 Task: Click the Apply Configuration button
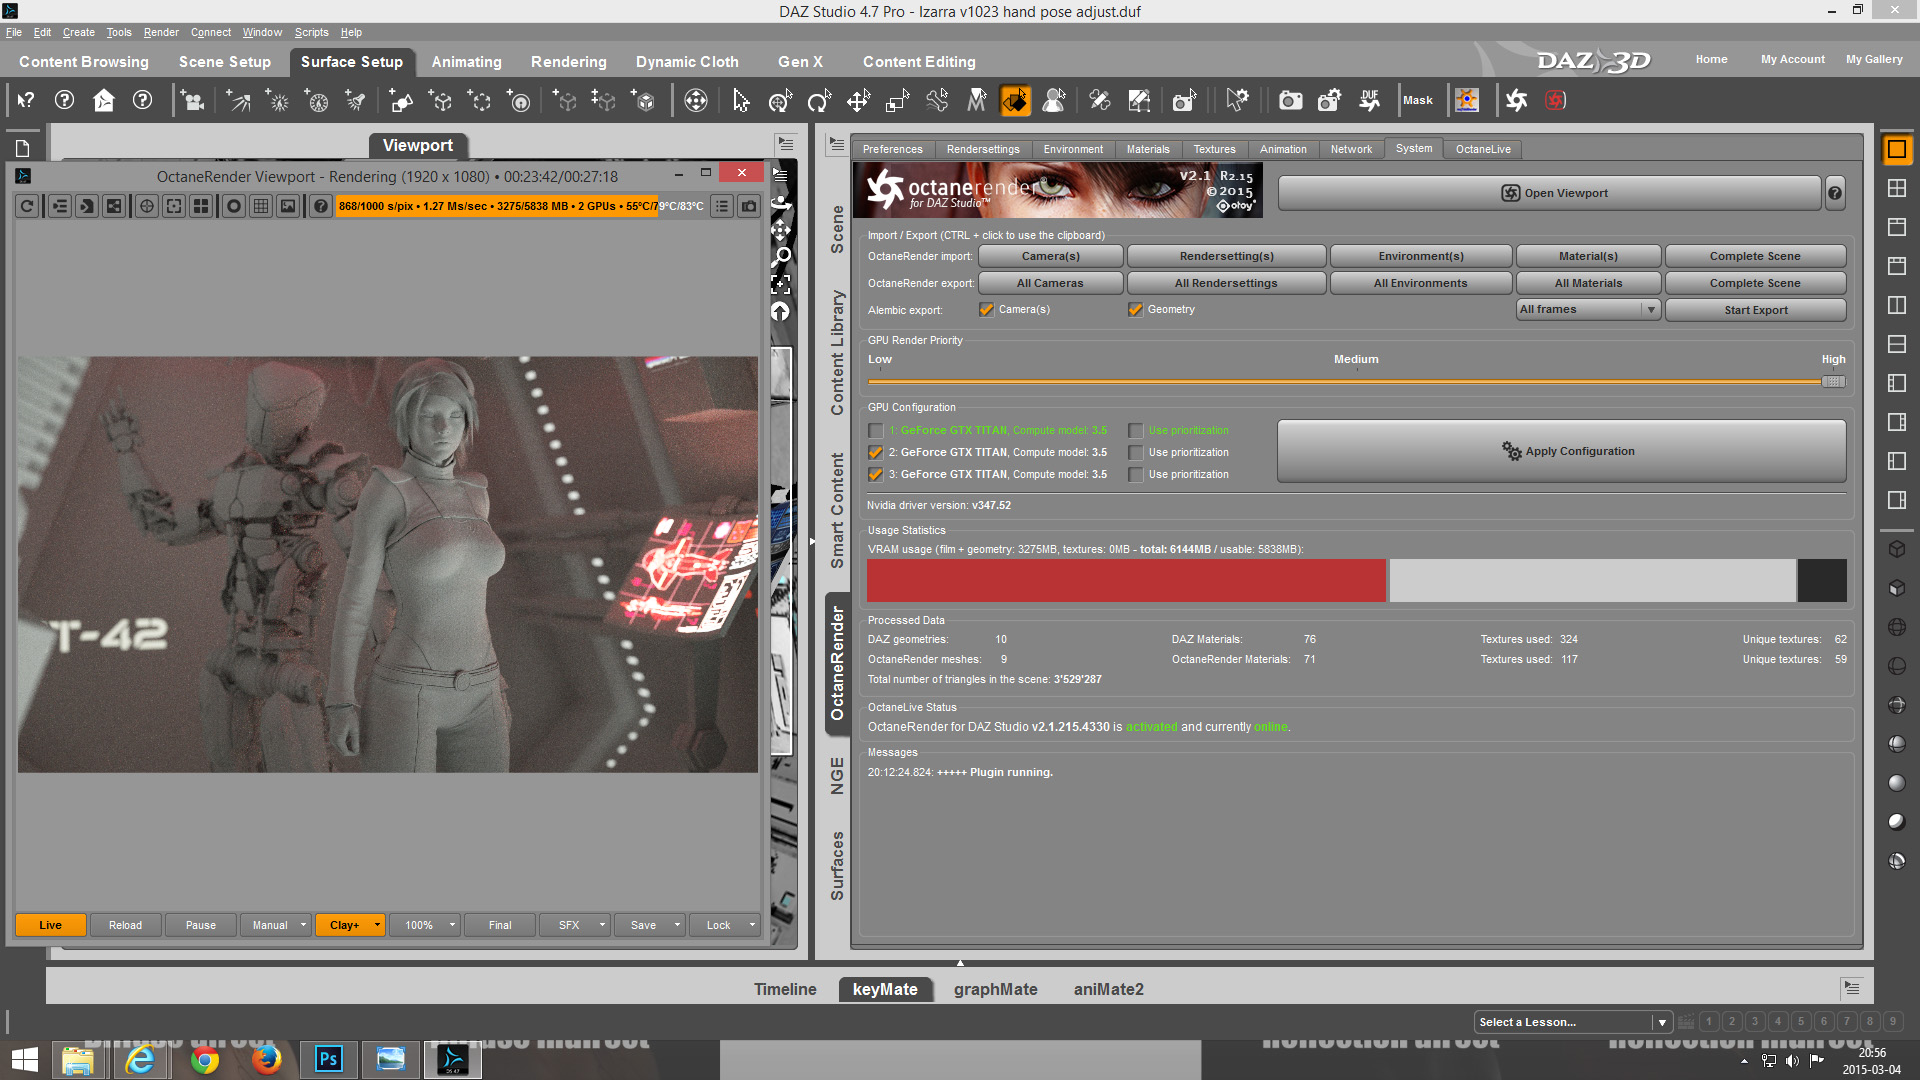(x=1561, y=451)
